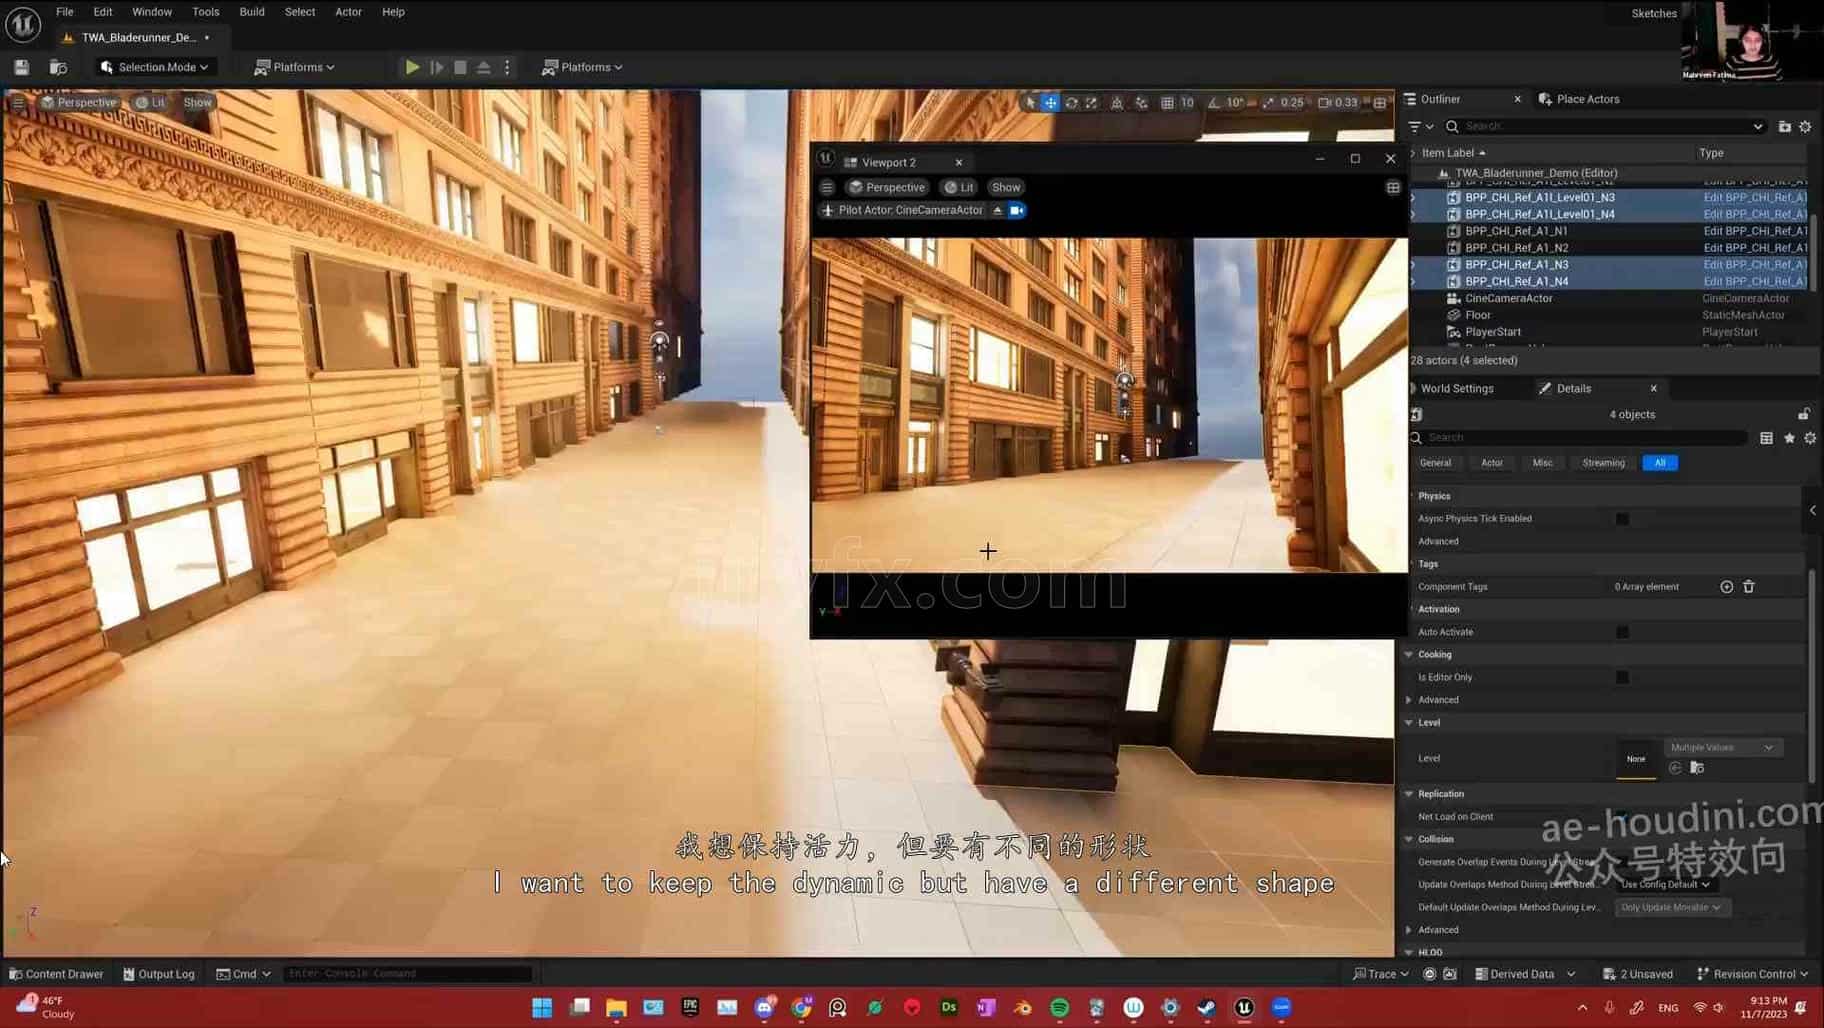1824x1028 pixels.
Task: Click the browse content icon beside Save
Action: pos(58,67)
